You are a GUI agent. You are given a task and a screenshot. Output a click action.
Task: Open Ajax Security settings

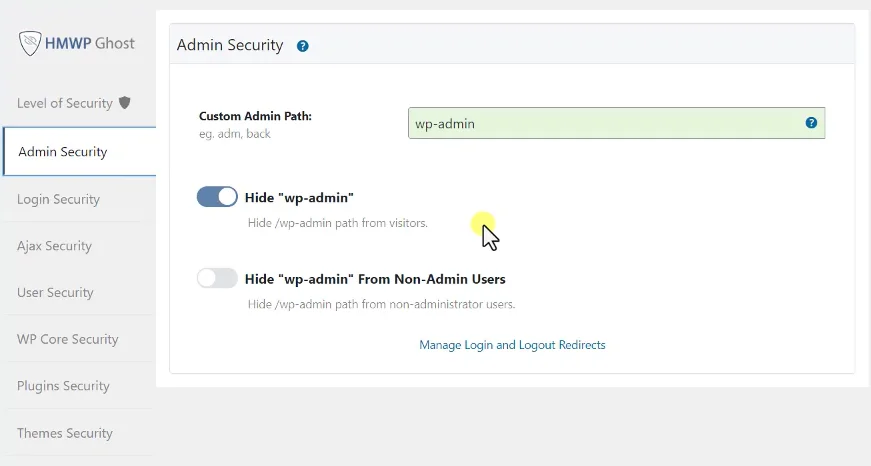pos(54,246)
